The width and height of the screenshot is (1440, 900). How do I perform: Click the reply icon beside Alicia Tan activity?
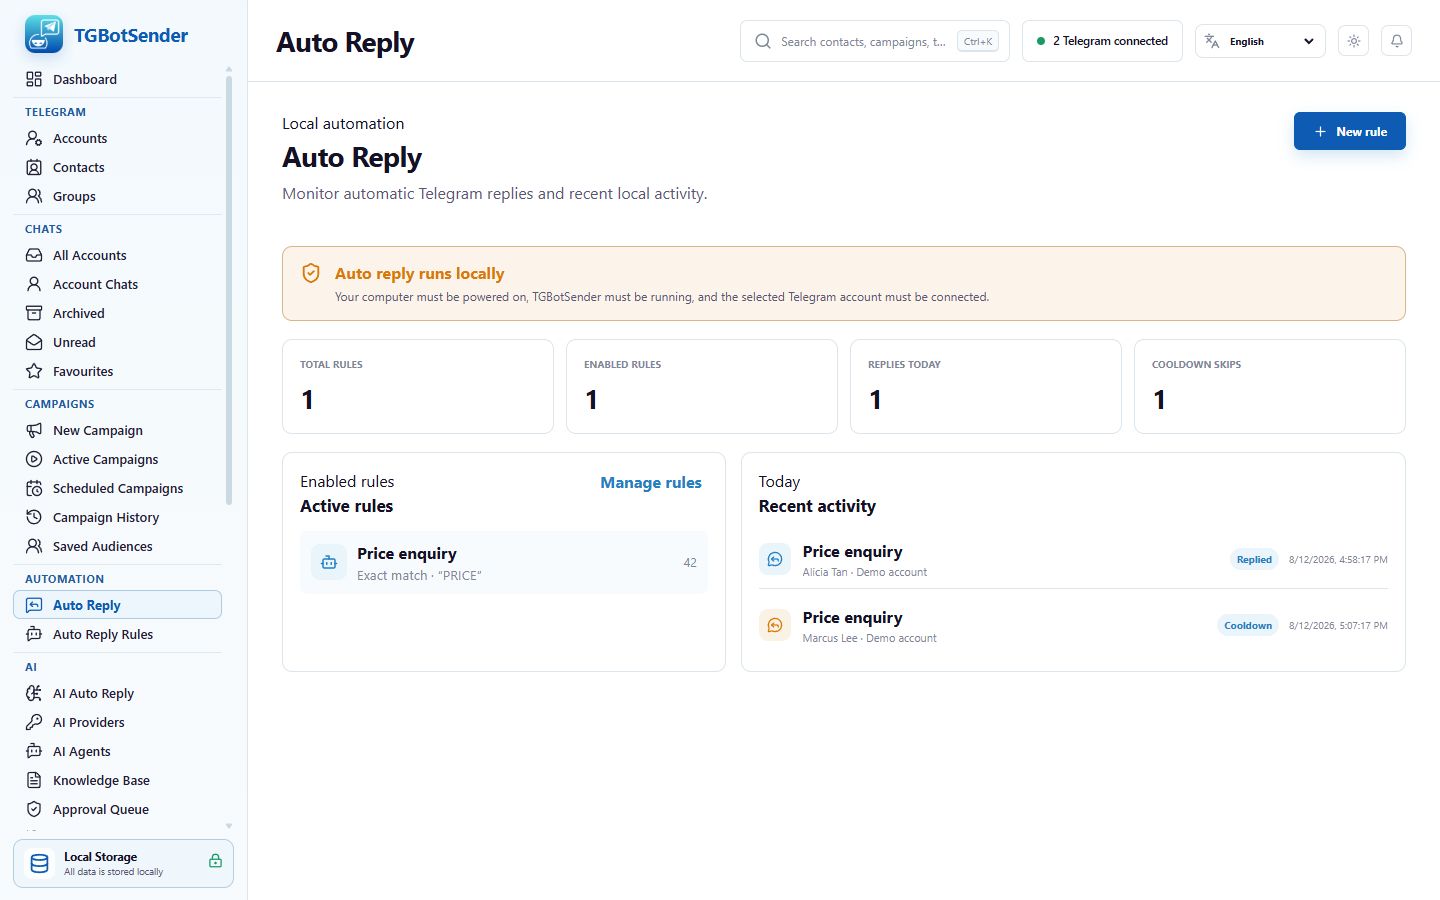775,560
